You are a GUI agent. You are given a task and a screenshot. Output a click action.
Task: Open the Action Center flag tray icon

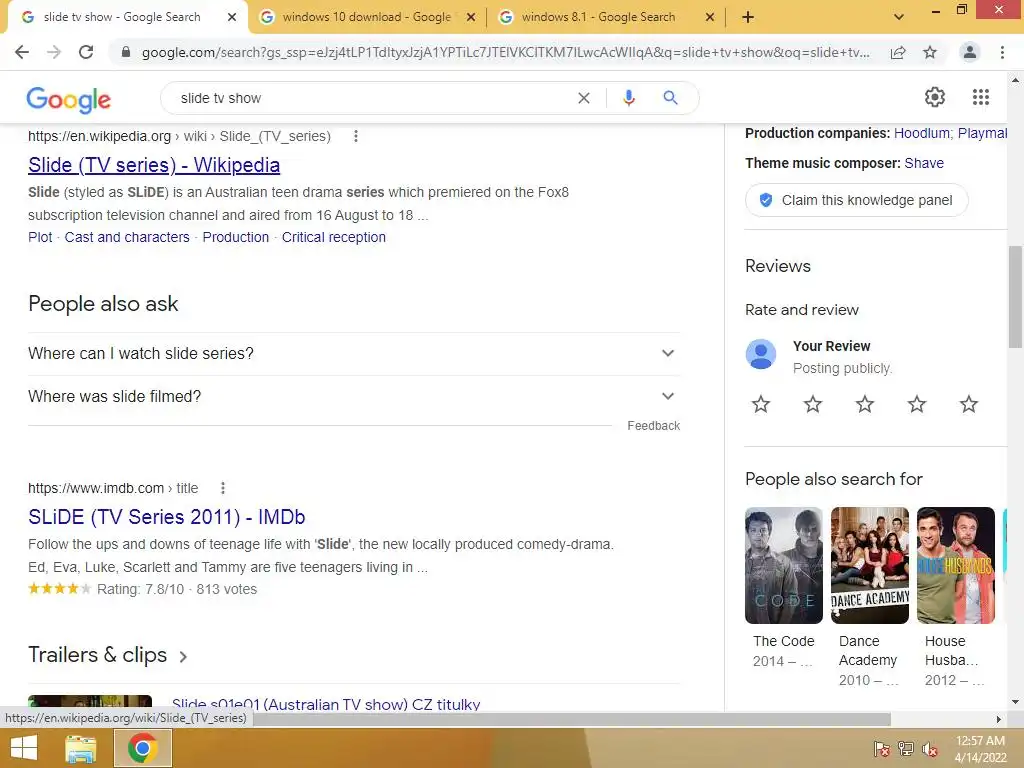coord(881,749)
